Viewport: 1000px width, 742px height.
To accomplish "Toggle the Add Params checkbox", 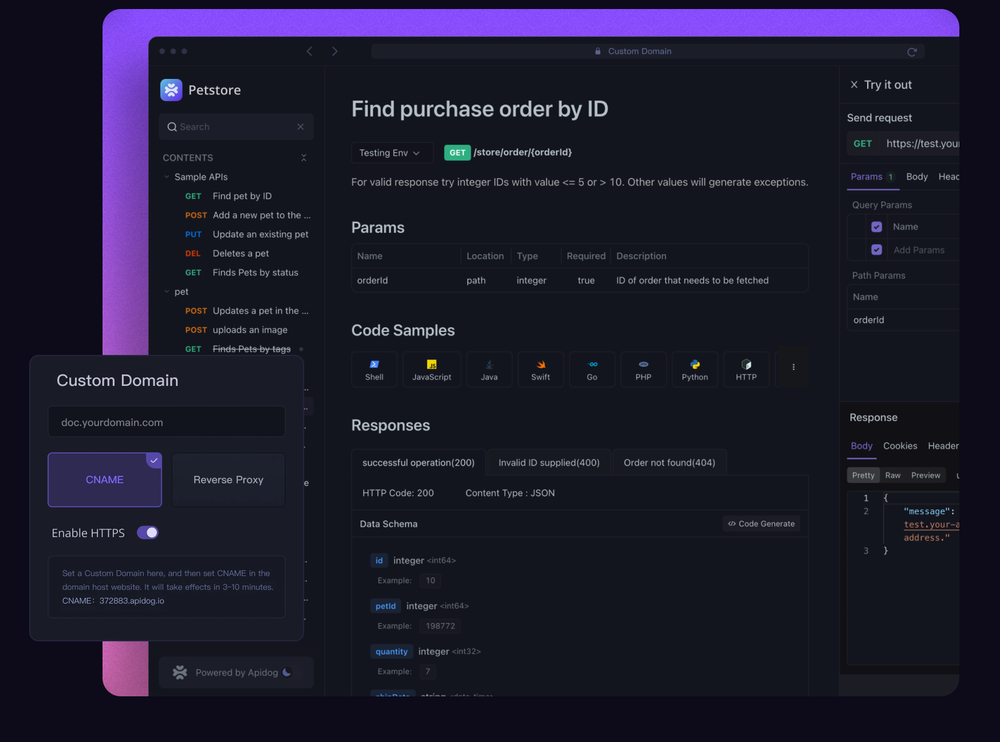I will coord(876,250).
